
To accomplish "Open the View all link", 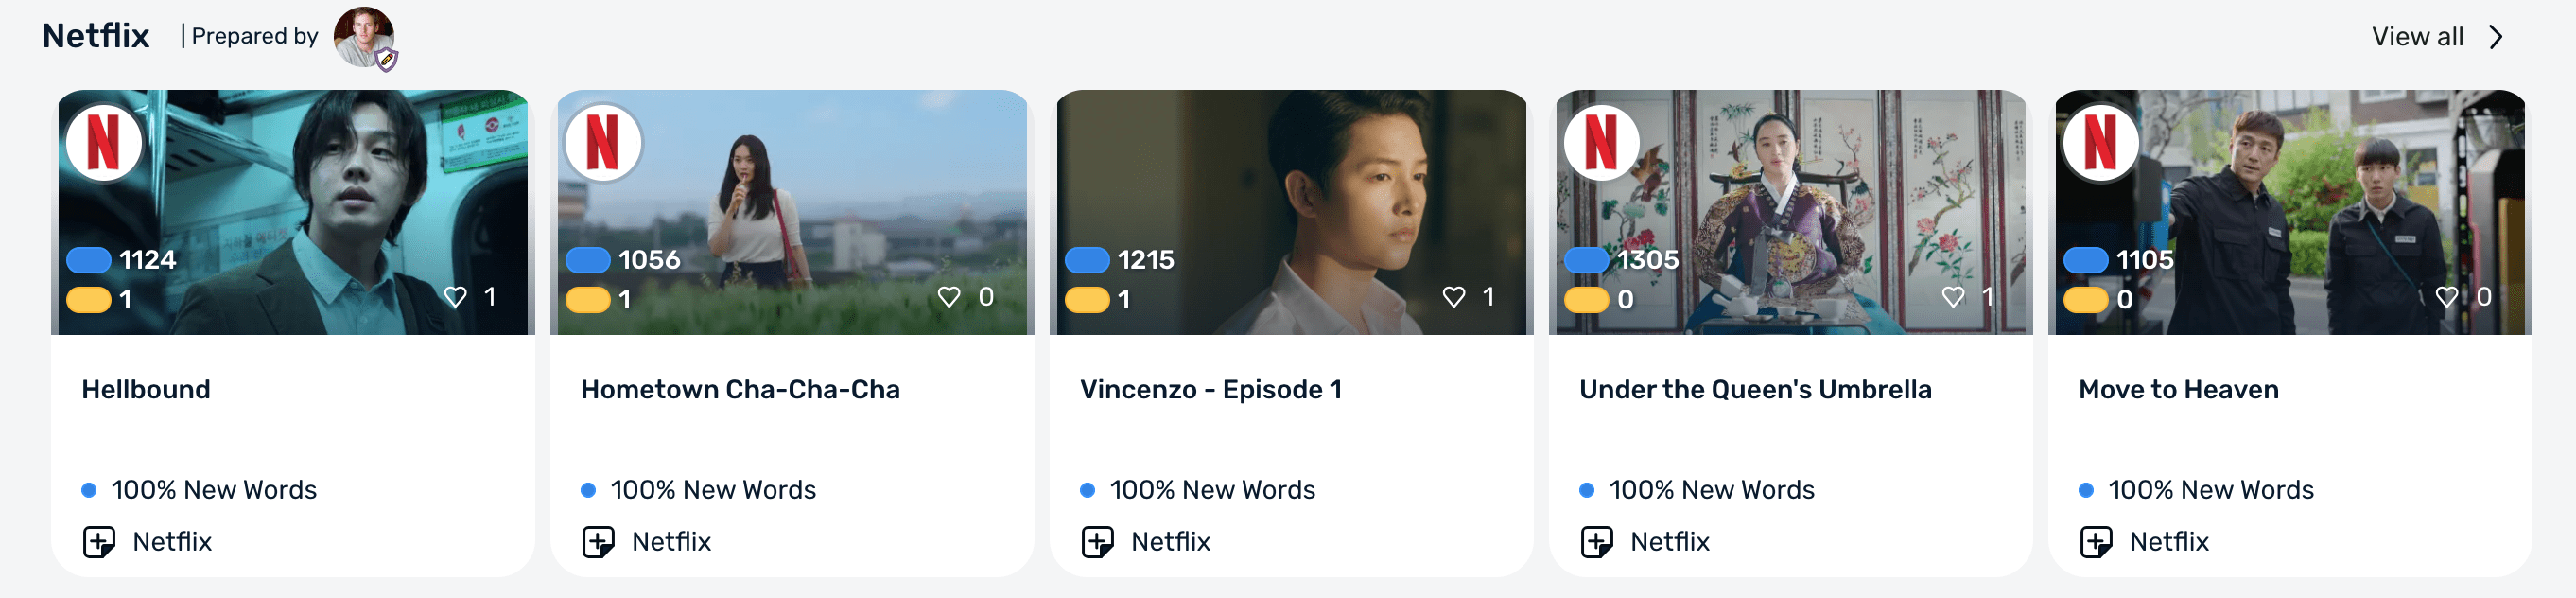I will coord(2417,37).
